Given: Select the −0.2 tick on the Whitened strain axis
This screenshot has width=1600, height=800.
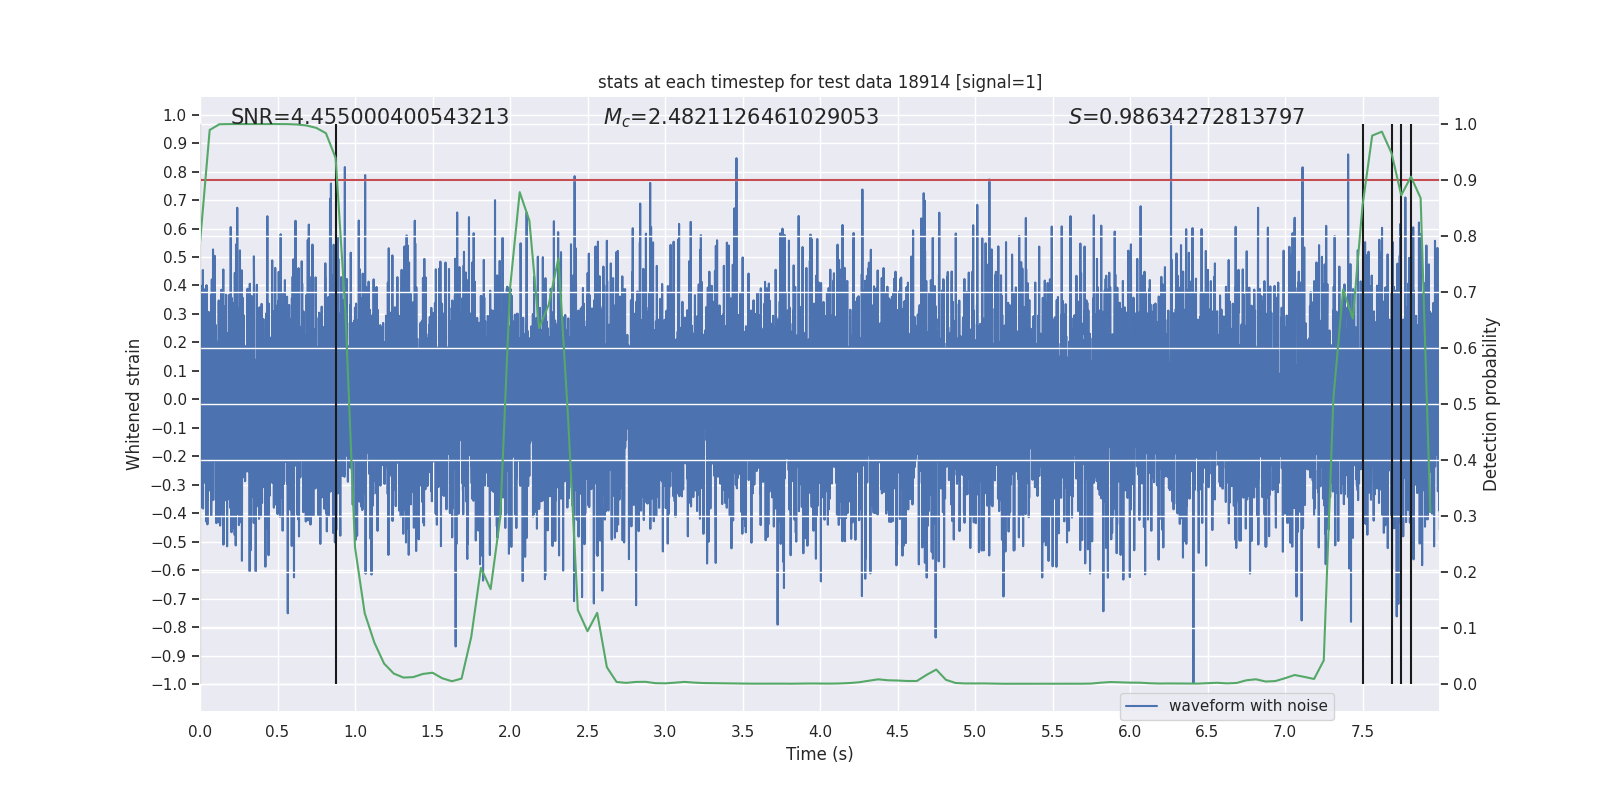Looking at the screenshot, I should [169, 456].
